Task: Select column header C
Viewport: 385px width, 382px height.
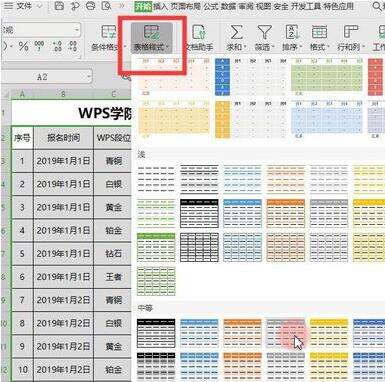Action: click(x=113, y=94)
